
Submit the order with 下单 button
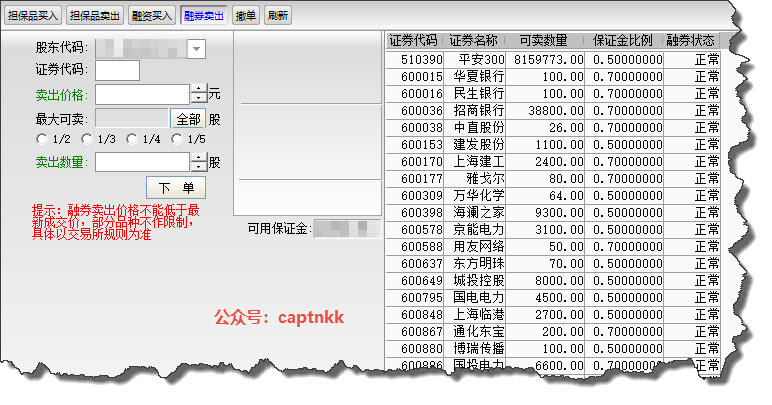[176, 187]
